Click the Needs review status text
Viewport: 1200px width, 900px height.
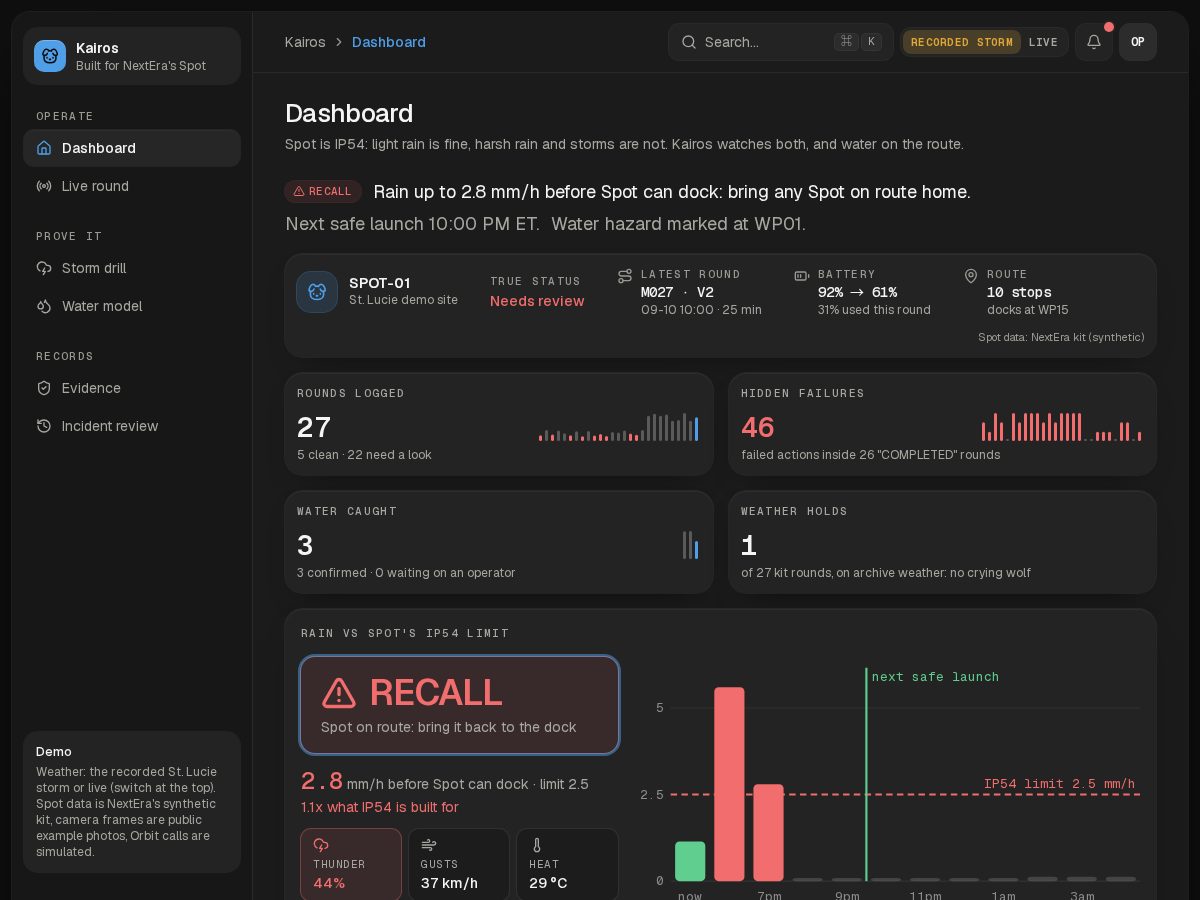tap(537, 301)
